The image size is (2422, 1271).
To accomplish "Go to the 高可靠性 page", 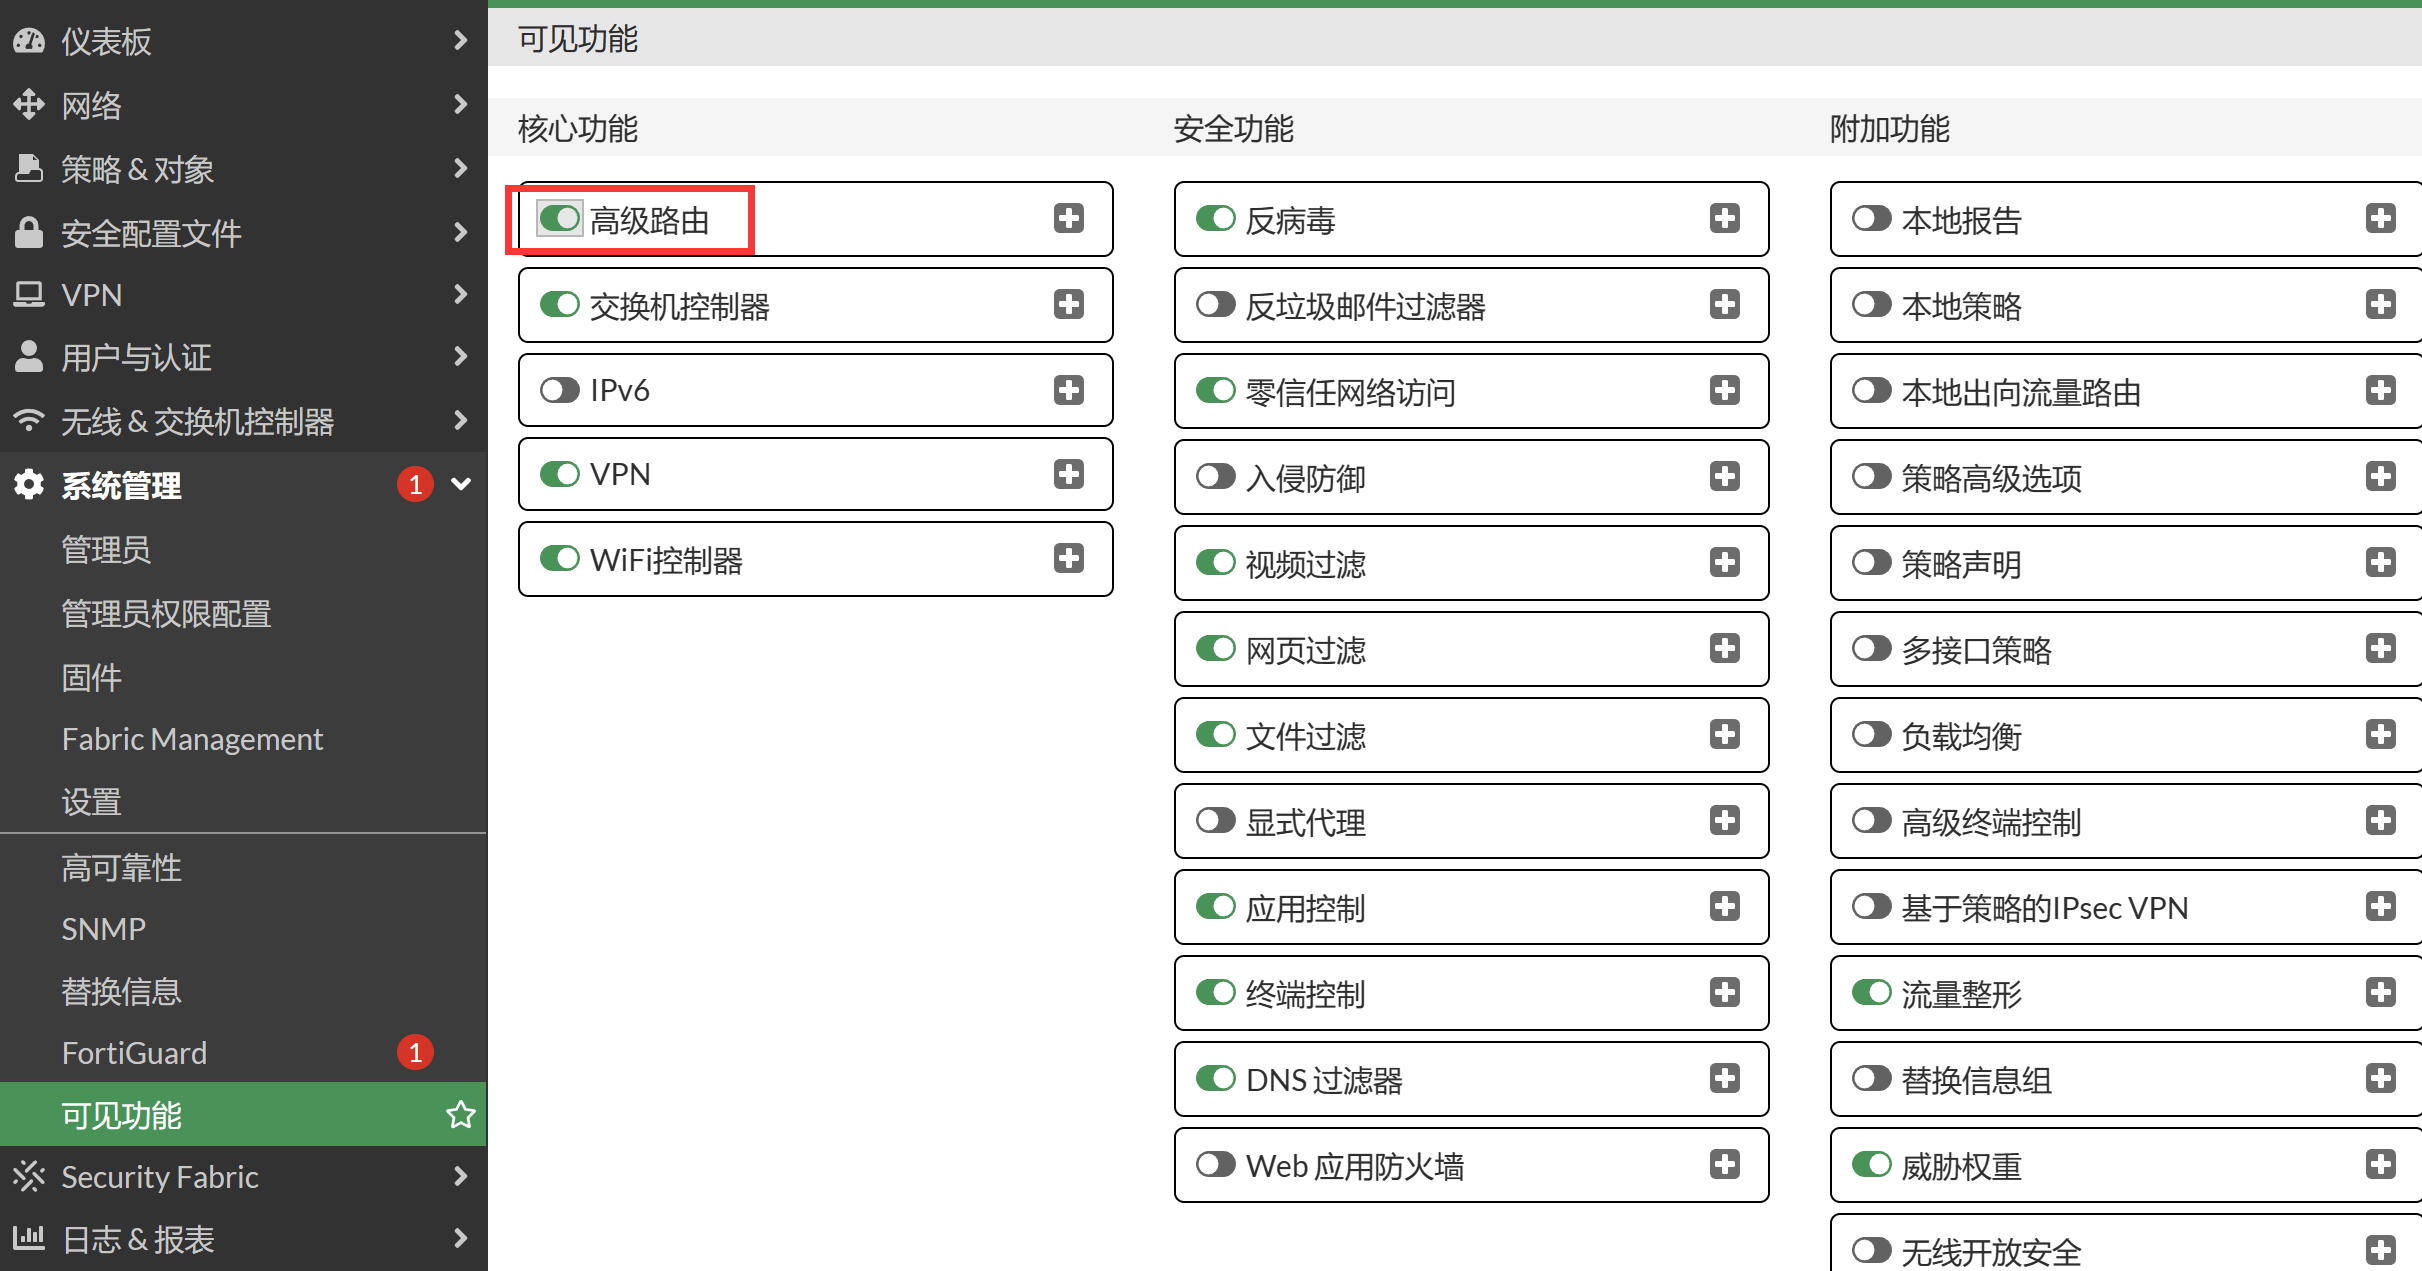I will tap(121, 867).
